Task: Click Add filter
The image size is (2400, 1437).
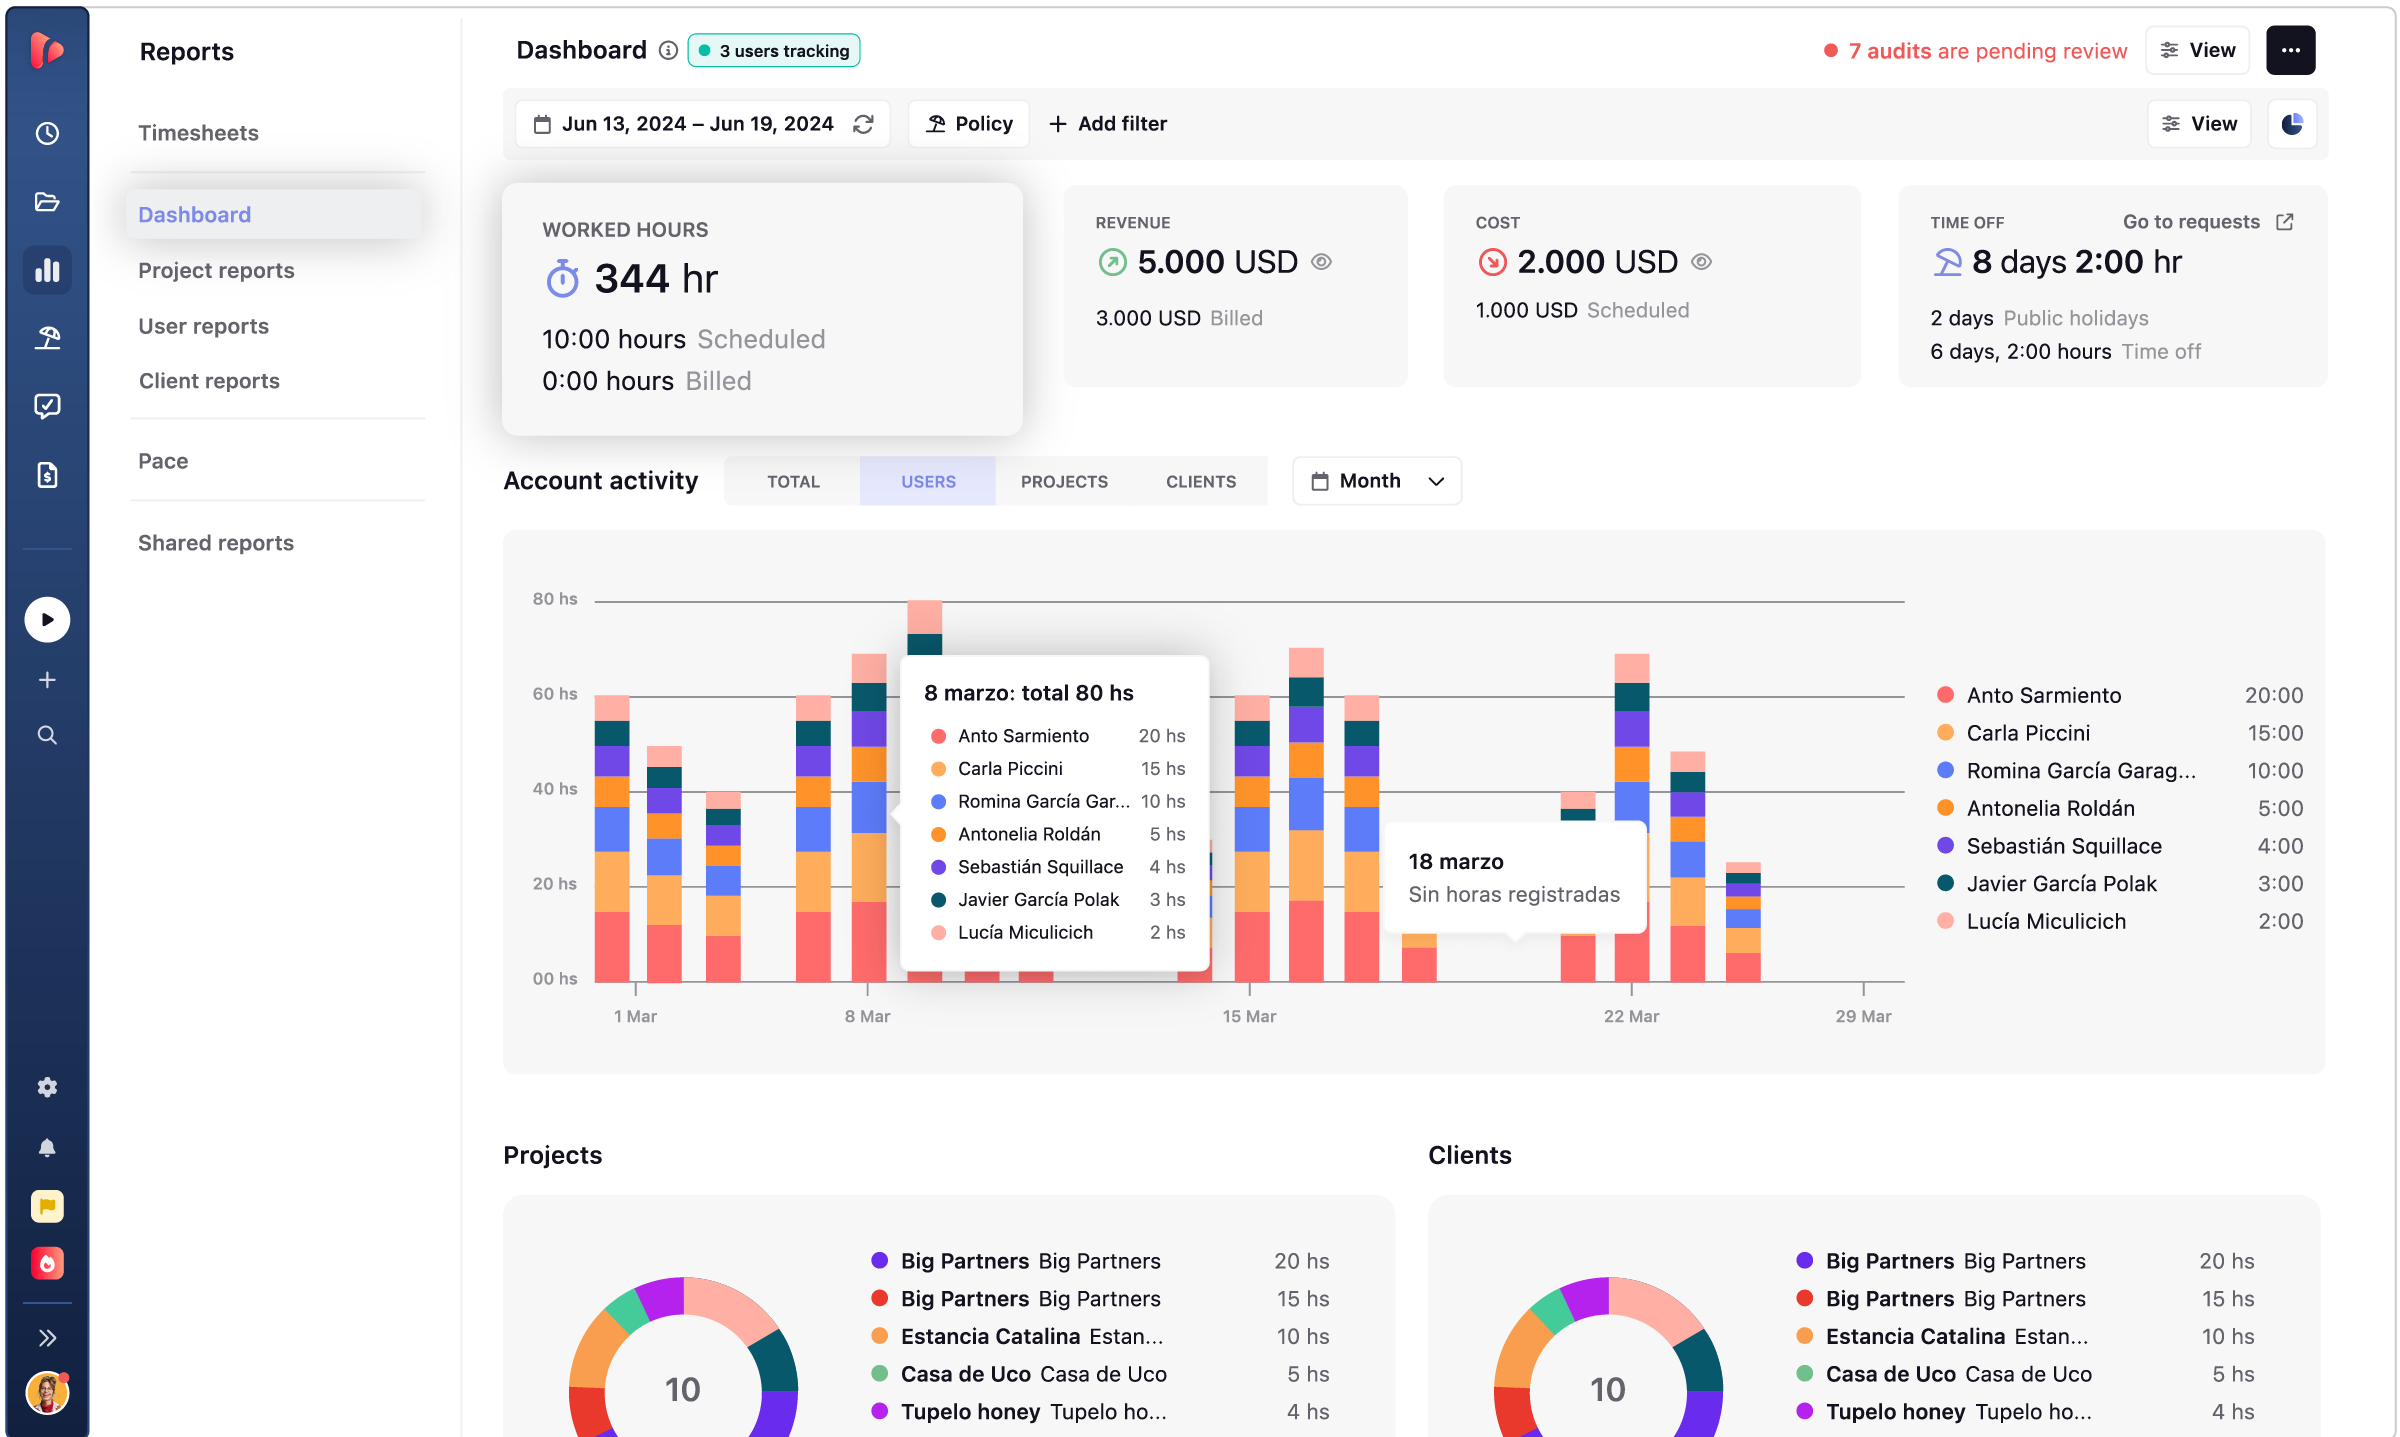Action: pos(1108,124)
